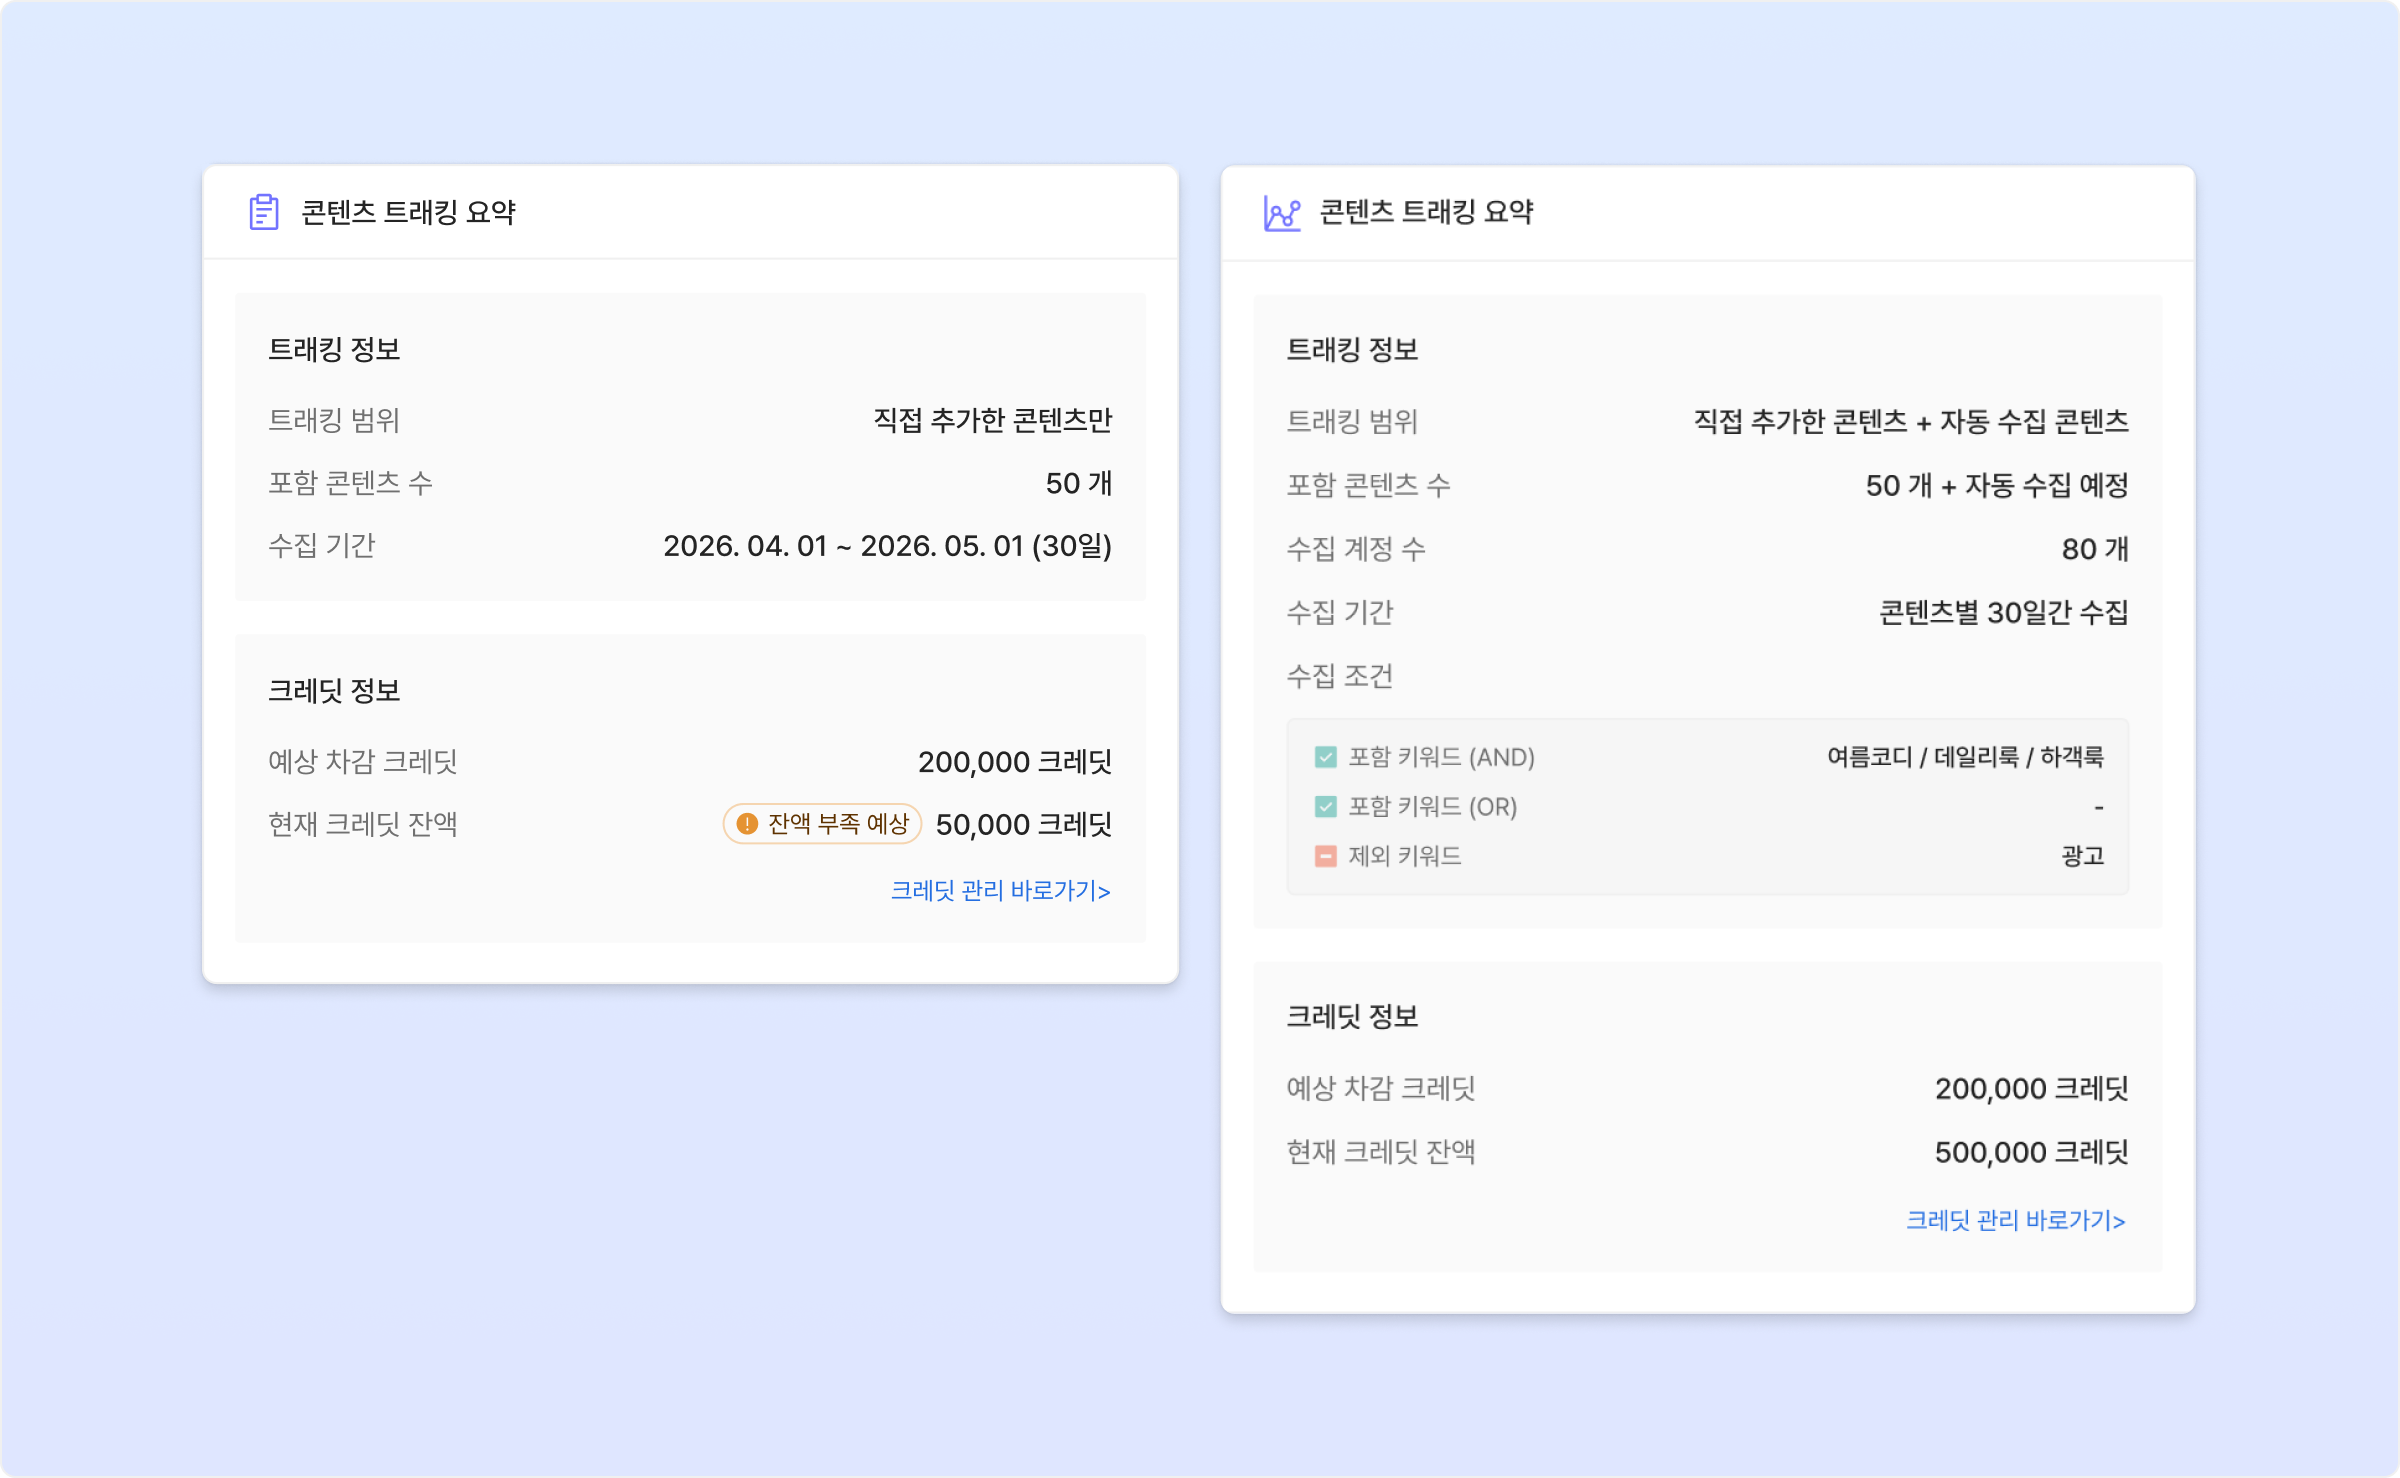Click the excluded keyword value 광고

pos(2083,856)
